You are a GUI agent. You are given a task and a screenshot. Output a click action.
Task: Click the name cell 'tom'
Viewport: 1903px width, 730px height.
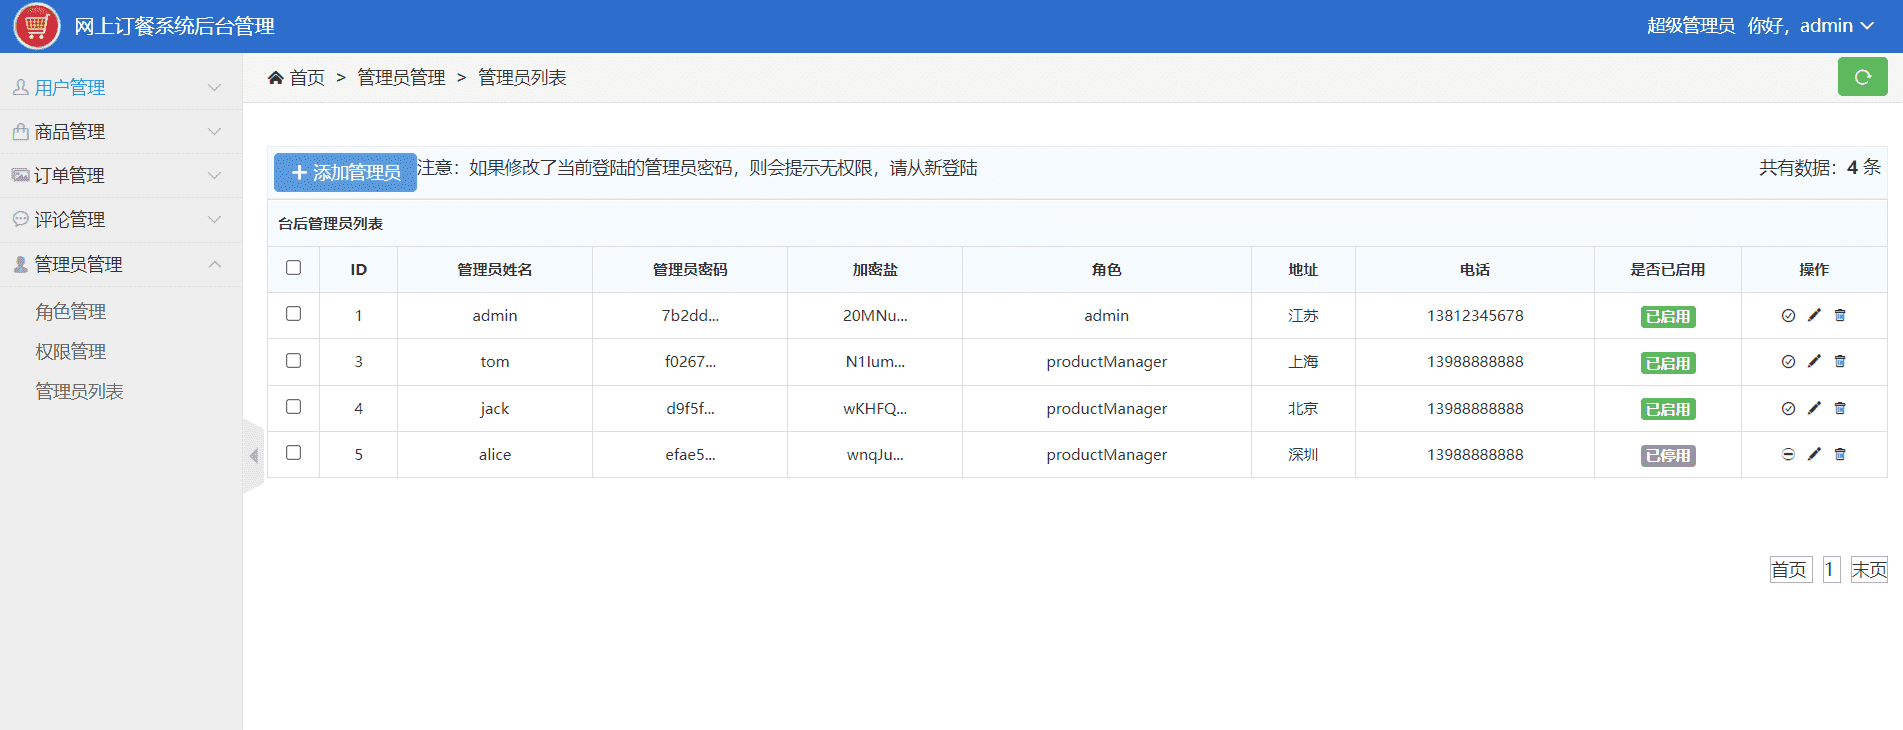495,362
